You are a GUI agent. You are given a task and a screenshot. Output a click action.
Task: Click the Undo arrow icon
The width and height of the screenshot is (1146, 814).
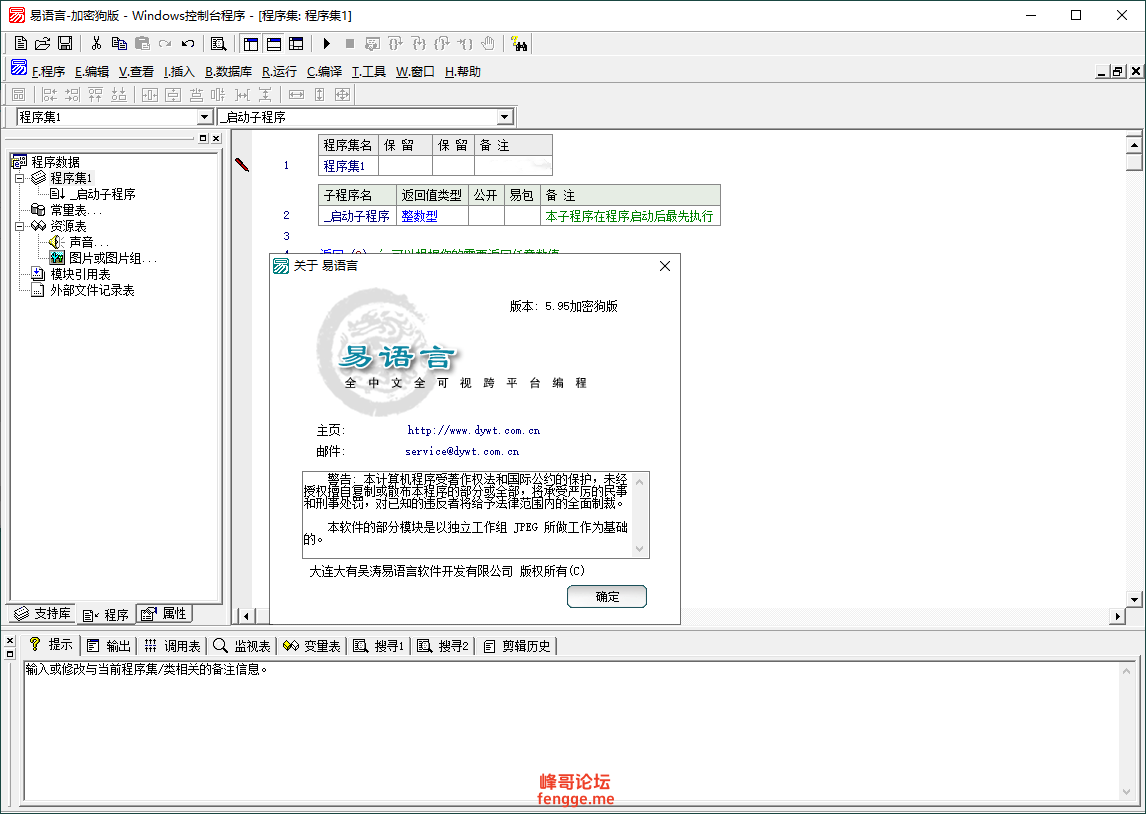[188, 44]
